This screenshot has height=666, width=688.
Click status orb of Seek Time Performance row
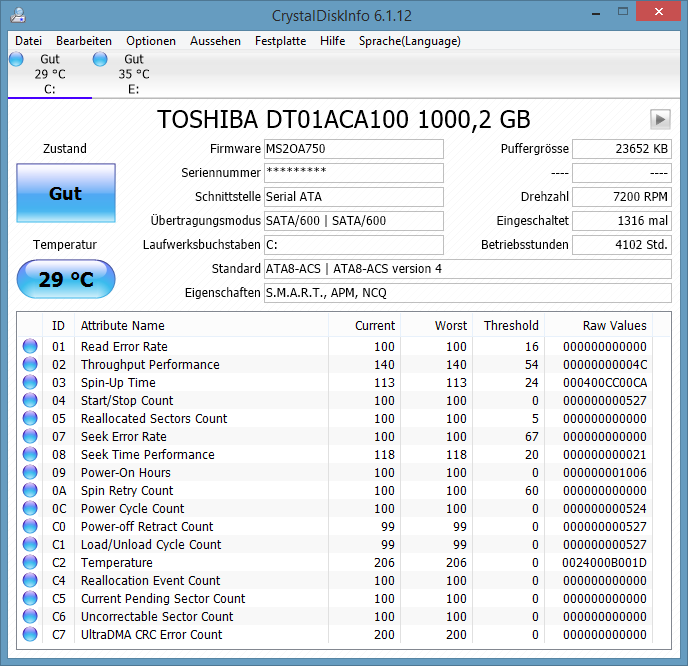coord(30,454)
